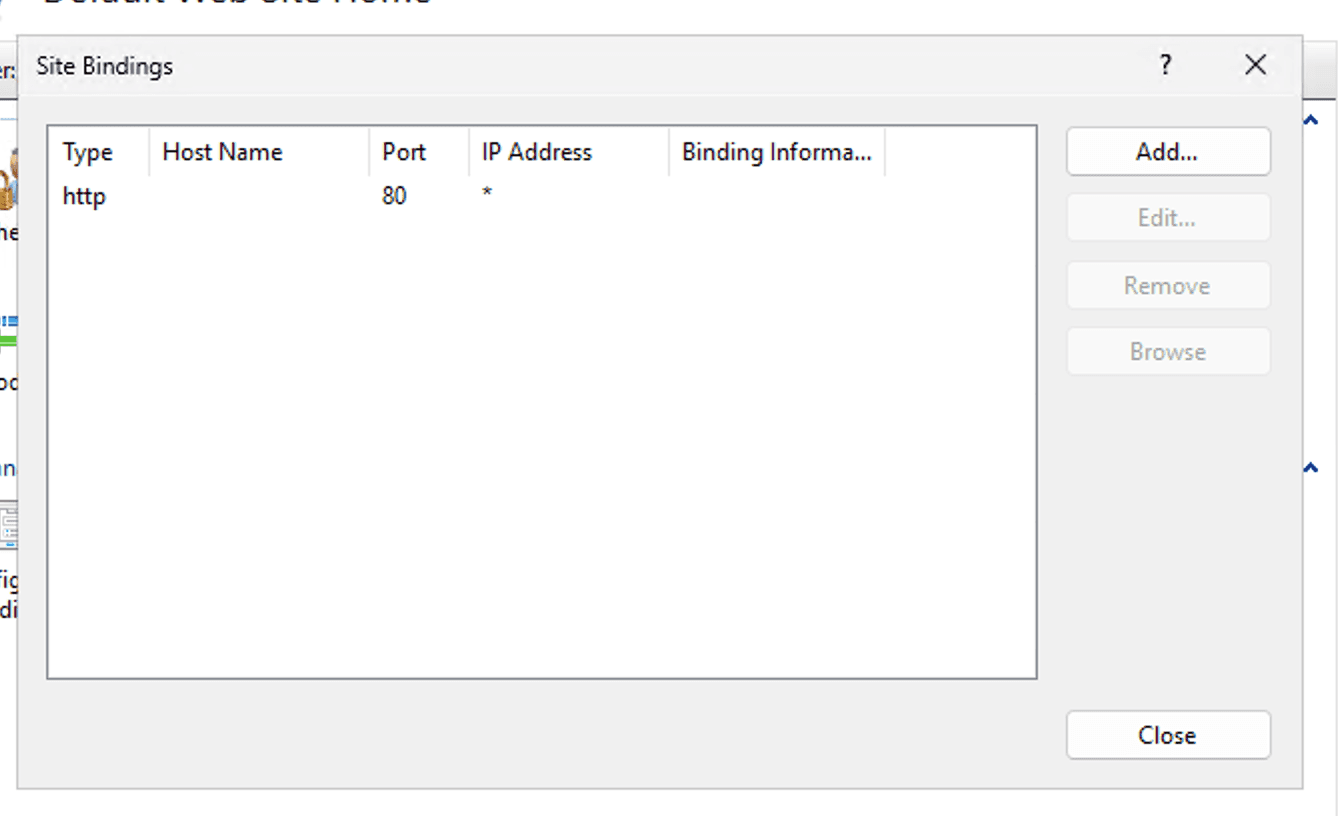
Task: Collapse the lower section chevron behind dialog
Action: 1310,468
